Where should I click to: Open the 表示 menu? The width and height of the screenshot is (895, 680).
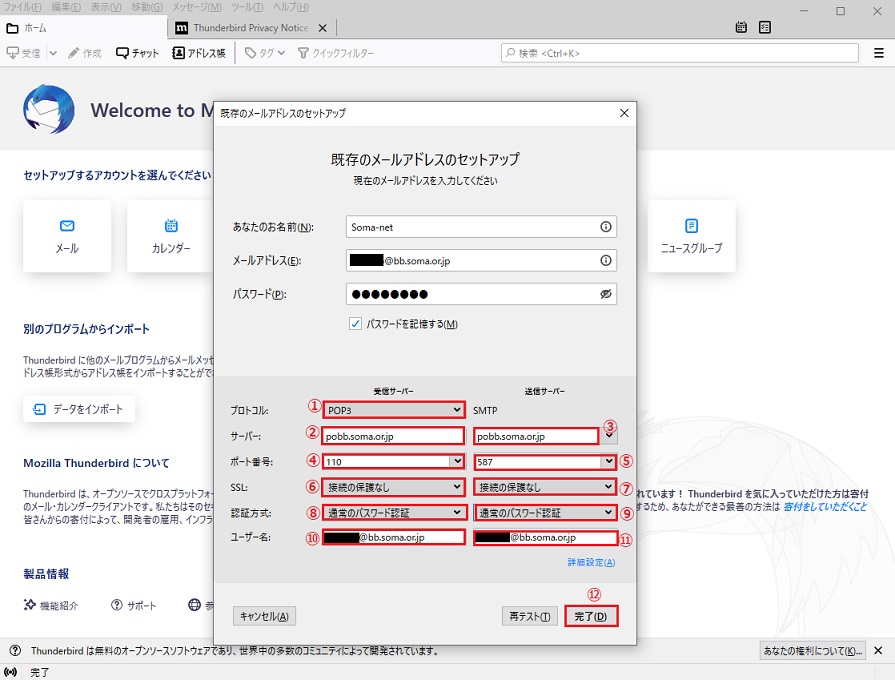tap(106, 7)
